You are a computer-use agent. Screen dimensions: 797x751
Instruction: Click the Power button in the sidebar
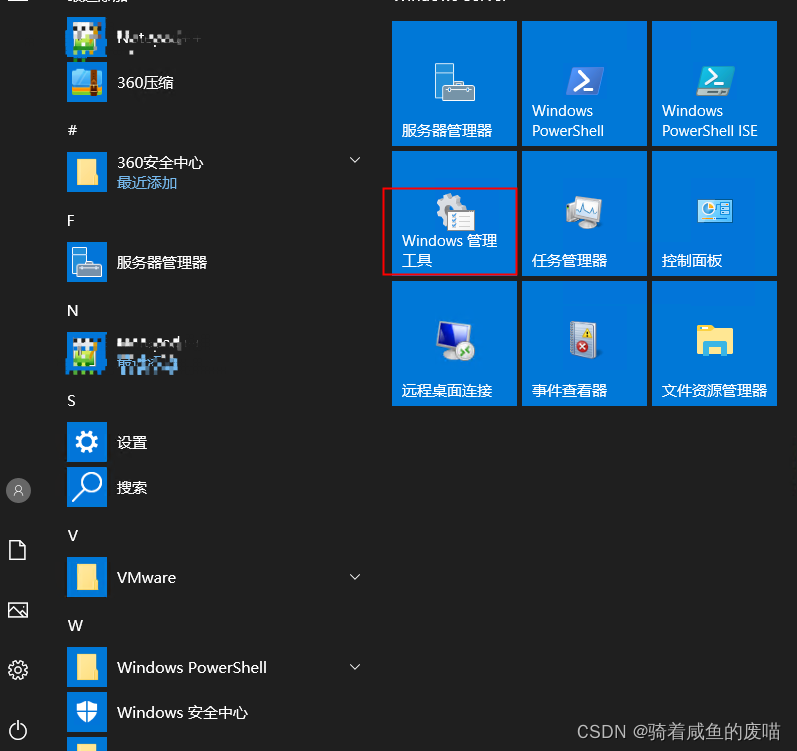pyautogui.click(x=18, y=730)
